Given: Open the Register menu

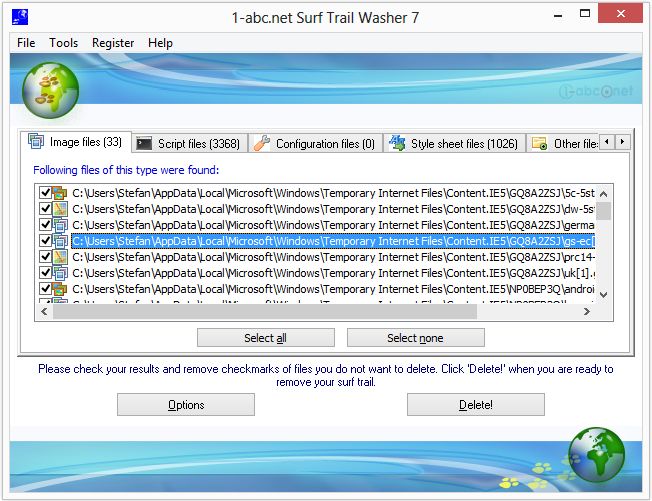Looking at the screenshot, I should coord(113,43).
